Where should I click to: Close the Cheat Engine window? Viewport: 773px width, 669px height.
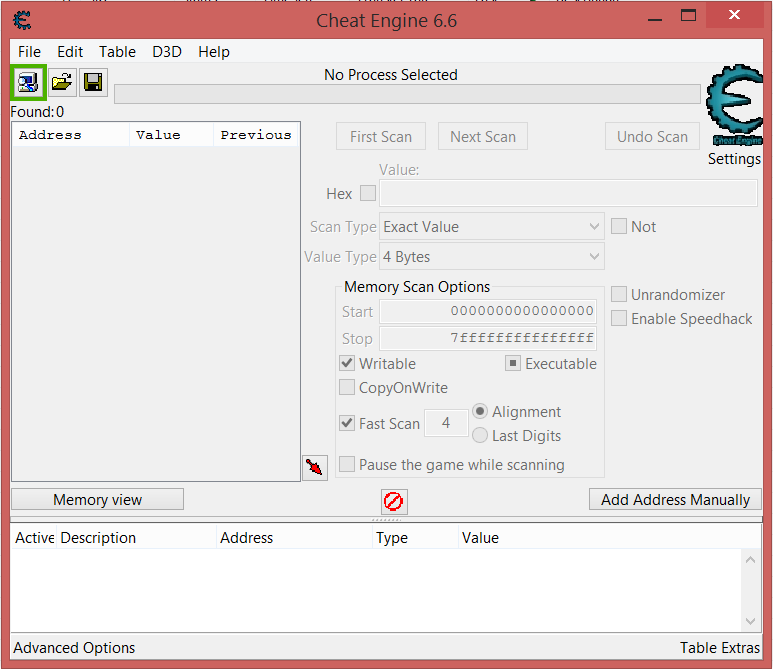tap(735, 15)
